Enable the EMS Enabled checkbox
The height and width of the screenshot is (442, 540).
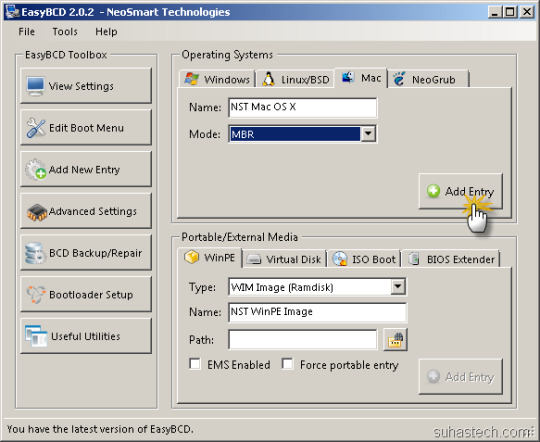tap(195, 364)
